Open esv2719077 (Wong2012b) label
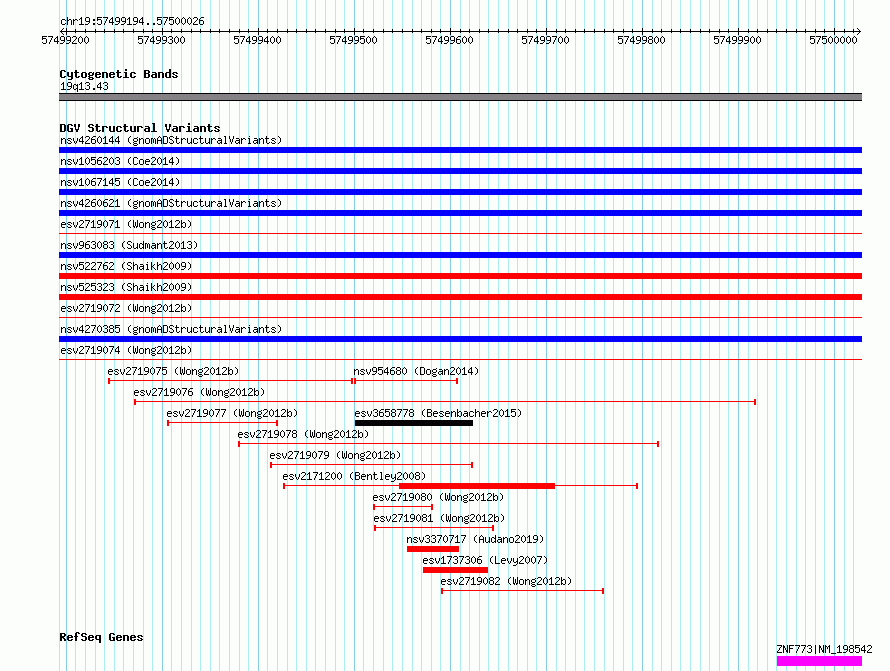The image size is (890, 671). click(x=232, y=413)
